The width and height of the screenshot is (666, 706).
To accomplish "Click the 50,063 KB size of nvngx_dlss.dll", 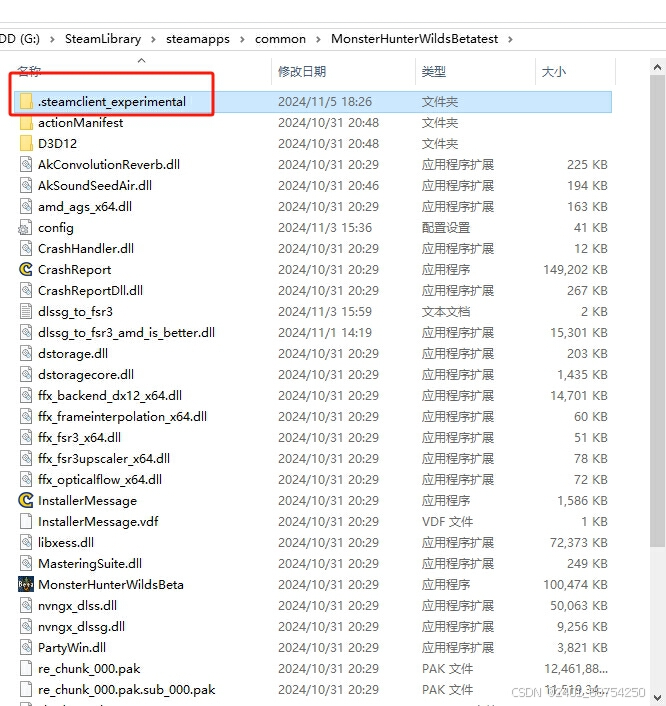I will (579, 606).
